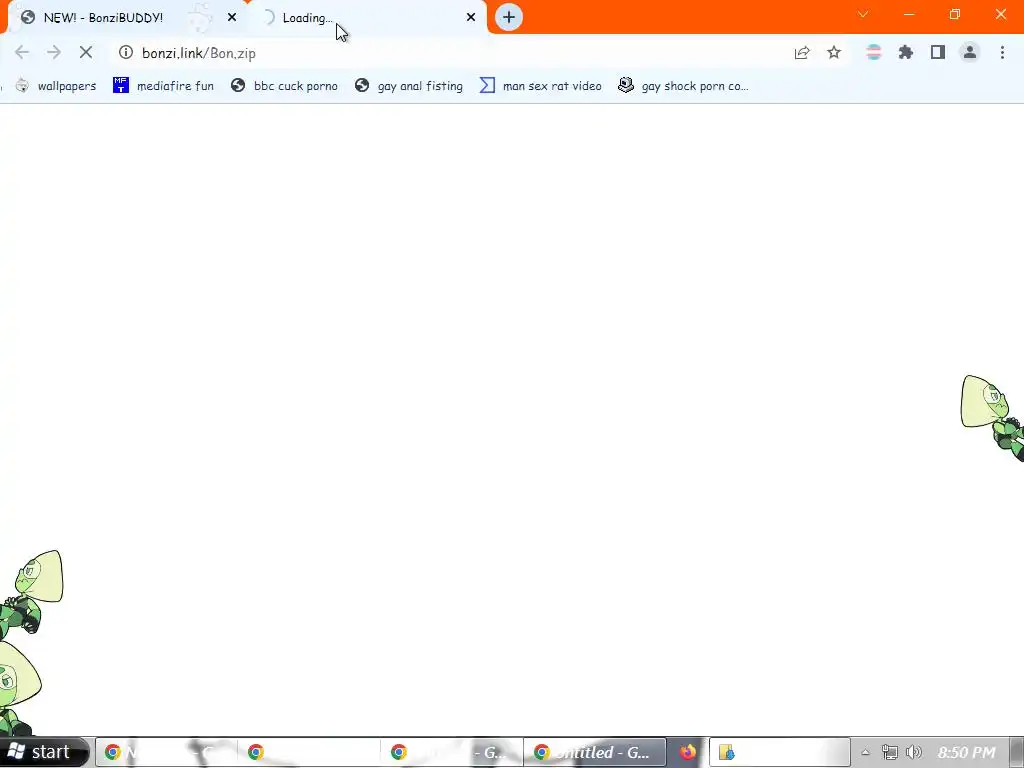Click Peridot character at right edge
This screenshot has width=1024, height=768.
click(993, 418)
